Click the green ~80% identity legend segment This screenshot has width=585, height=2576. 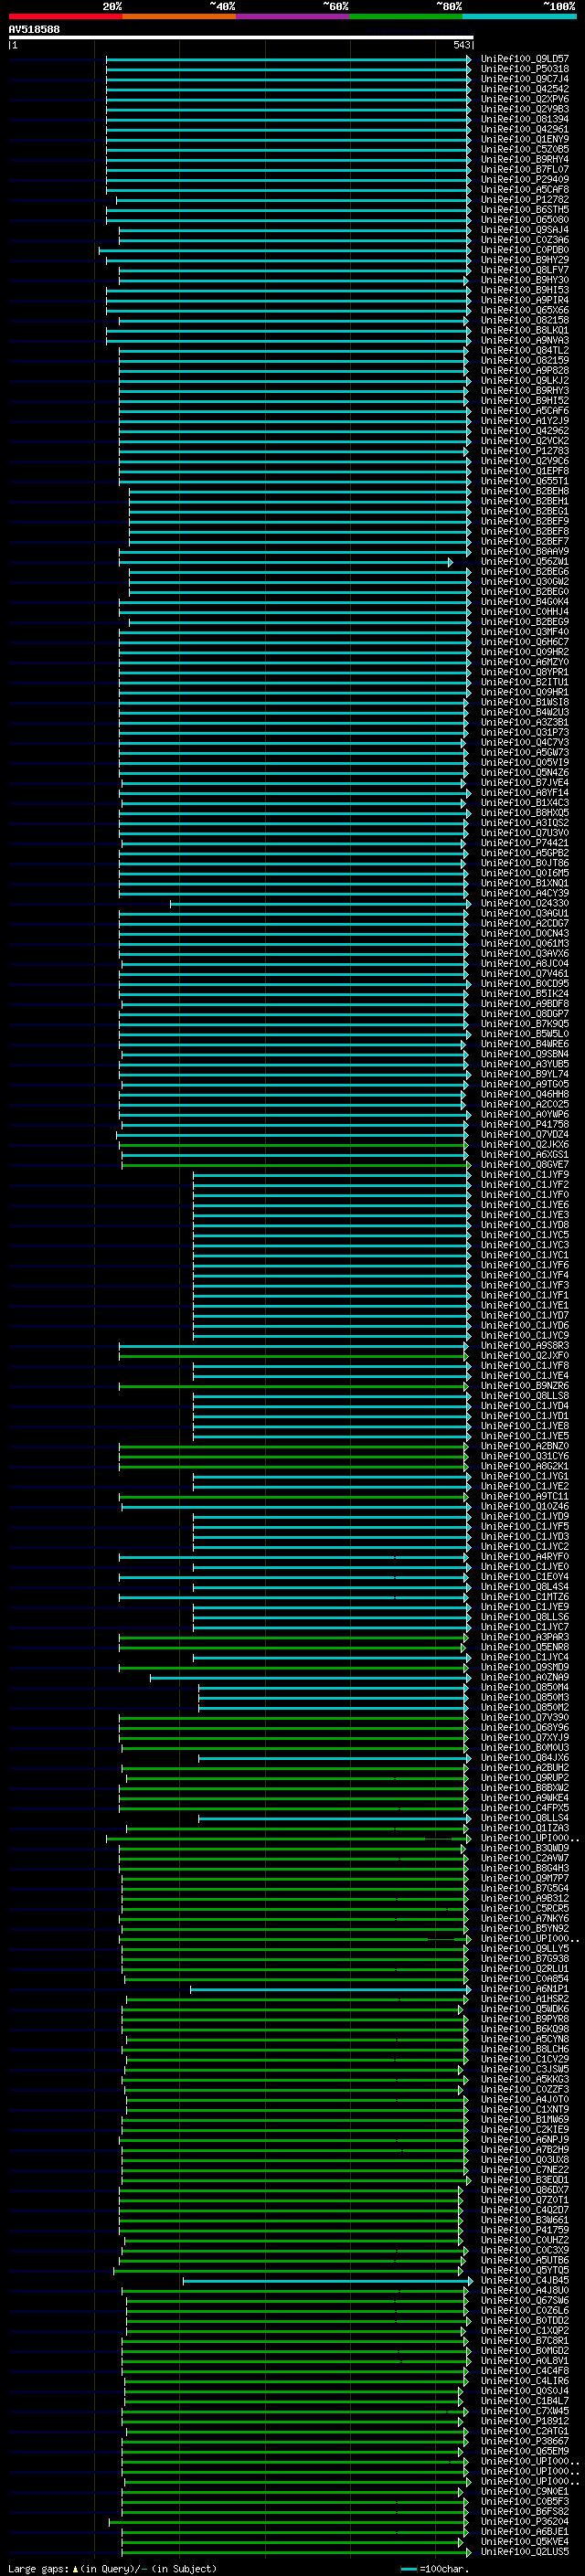pos(406,16)
